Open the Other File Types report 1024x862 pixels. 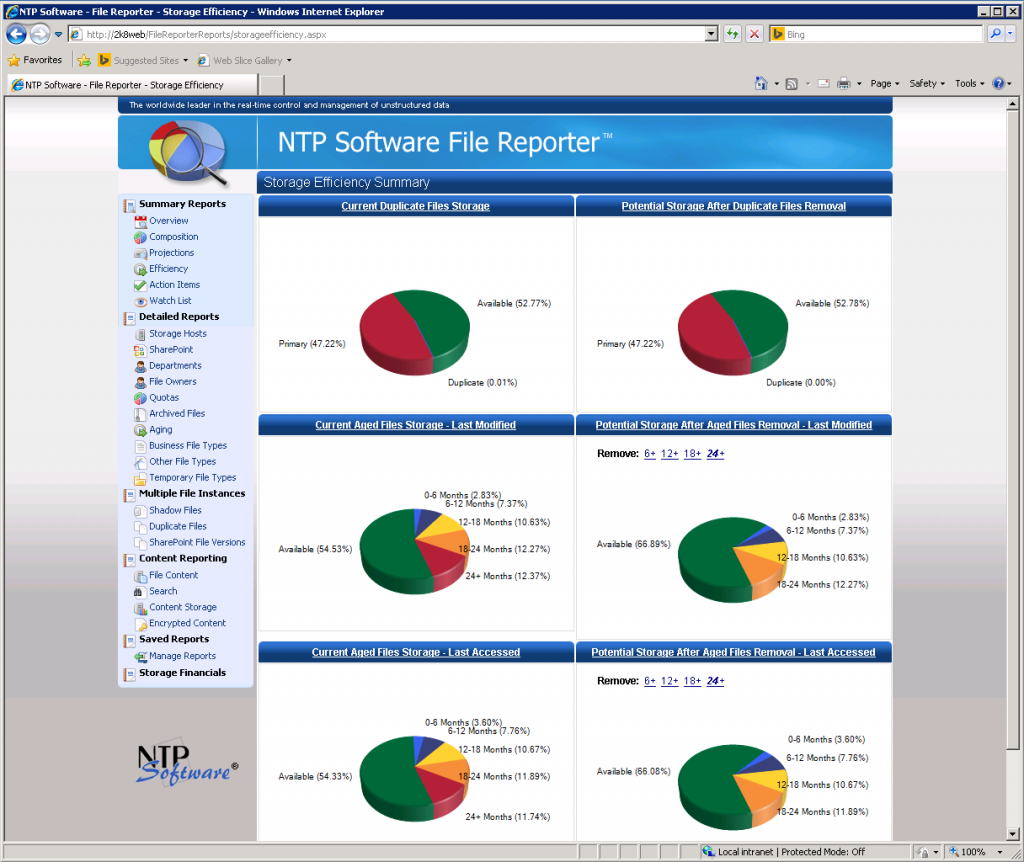[182, 462]
